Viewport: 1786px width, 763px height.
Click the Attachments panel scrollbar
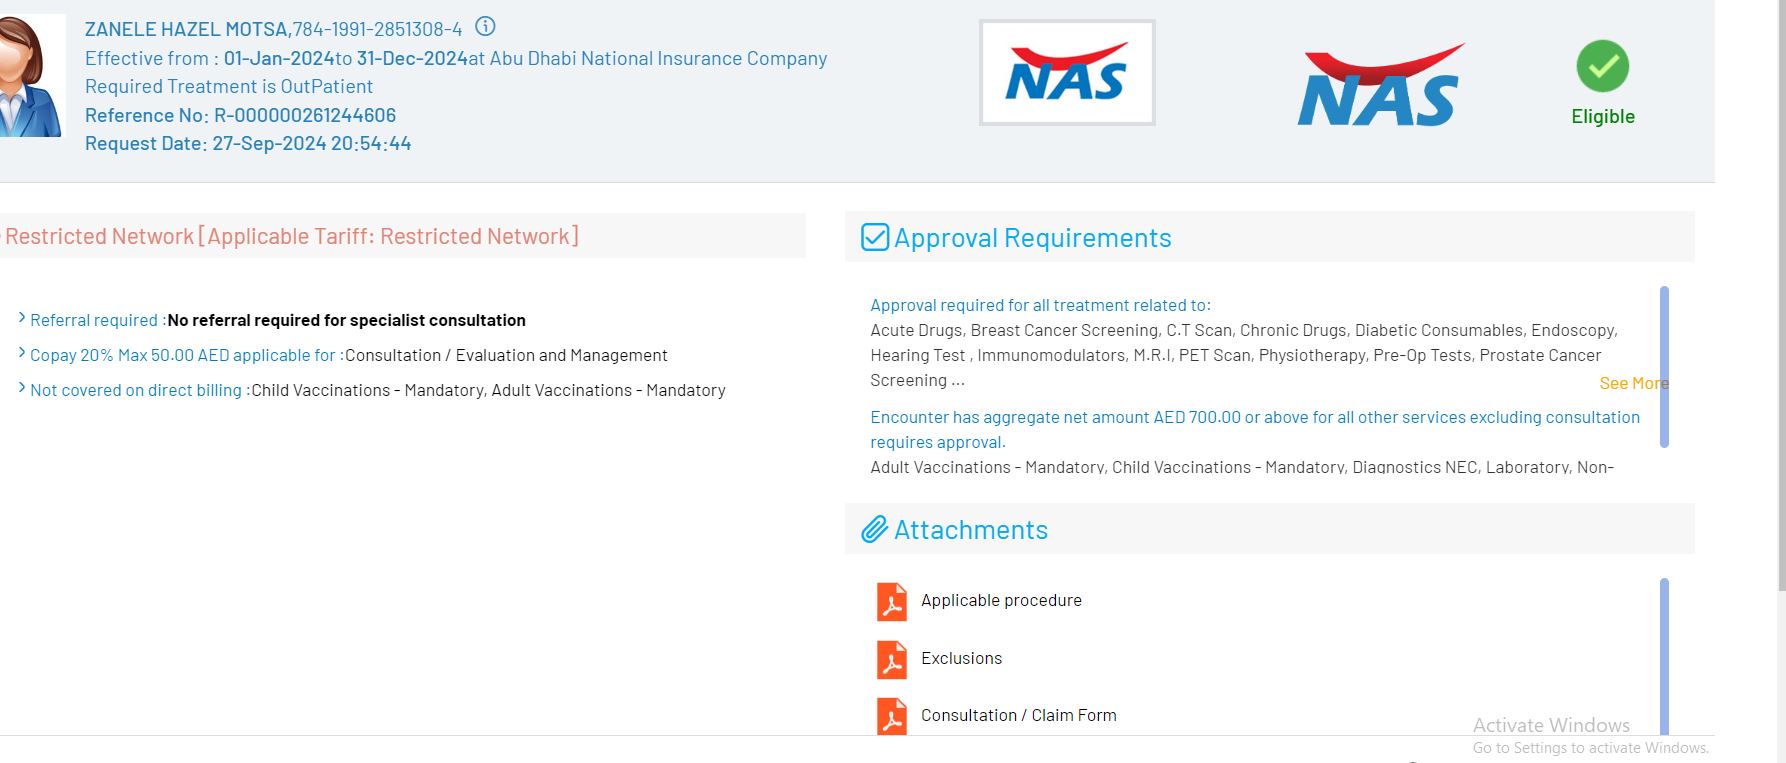click(x=1664, y=656)
